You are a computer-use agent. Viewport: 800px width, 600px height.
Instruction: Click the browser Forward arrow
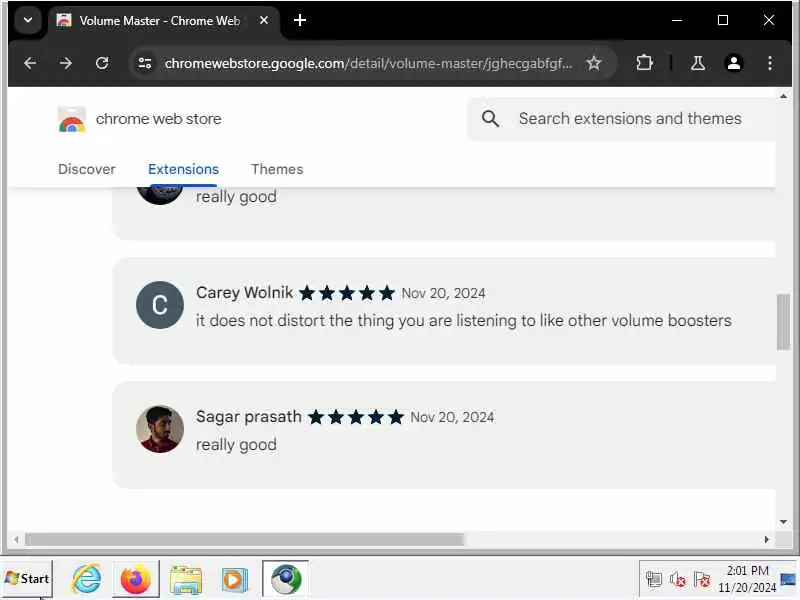pos(66,63)
